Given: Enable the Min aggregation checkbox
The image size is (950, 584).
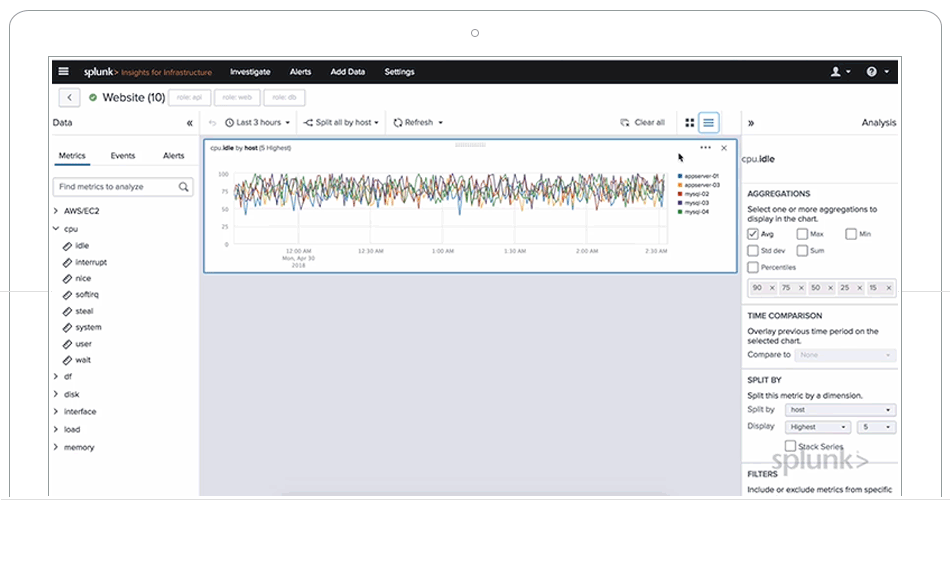Looking at the screenshot, I should 851,234.
